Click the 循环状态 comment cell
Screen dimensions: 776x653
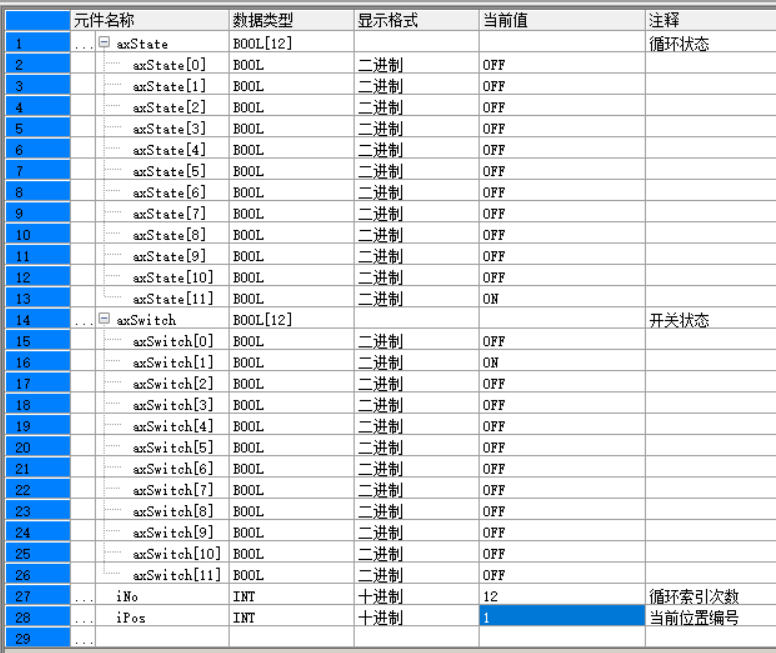[x=708, y=44]
